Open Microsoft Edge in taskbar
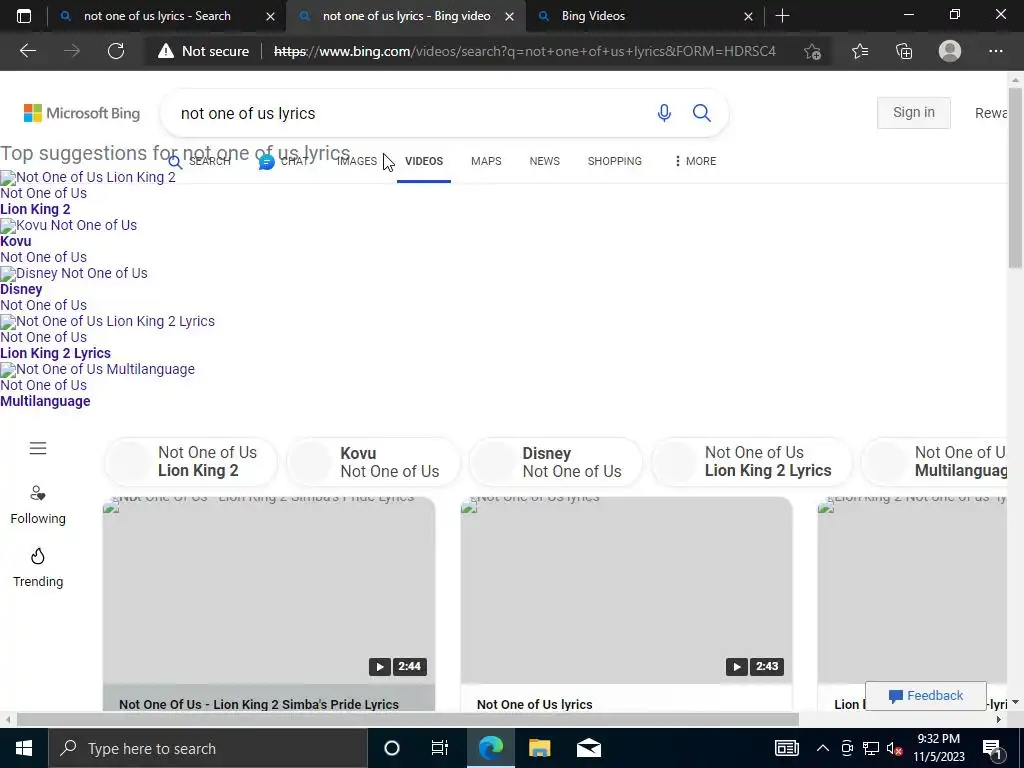The width and height of the screenshot is (1024, 768). pos(490,748)
